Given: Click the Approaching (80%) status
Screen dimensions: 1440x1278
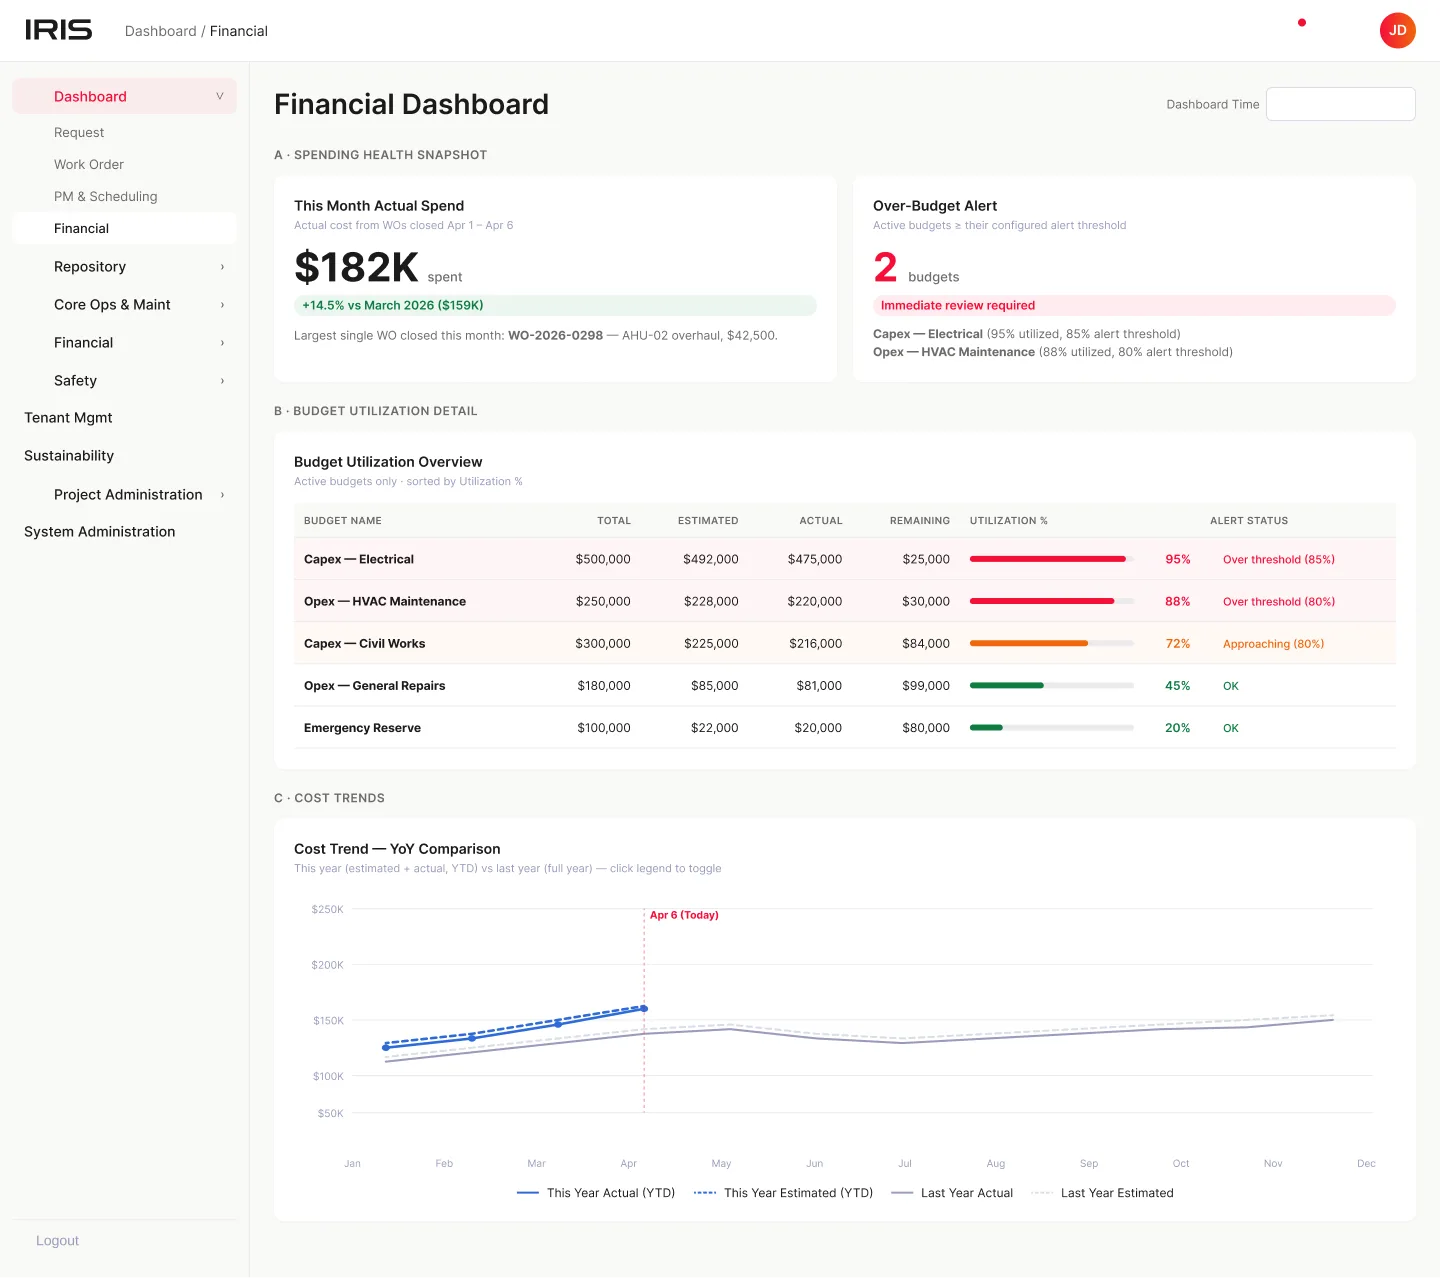Looking at the screenshot, I should pyautogui.click(x=1273, y=643).
